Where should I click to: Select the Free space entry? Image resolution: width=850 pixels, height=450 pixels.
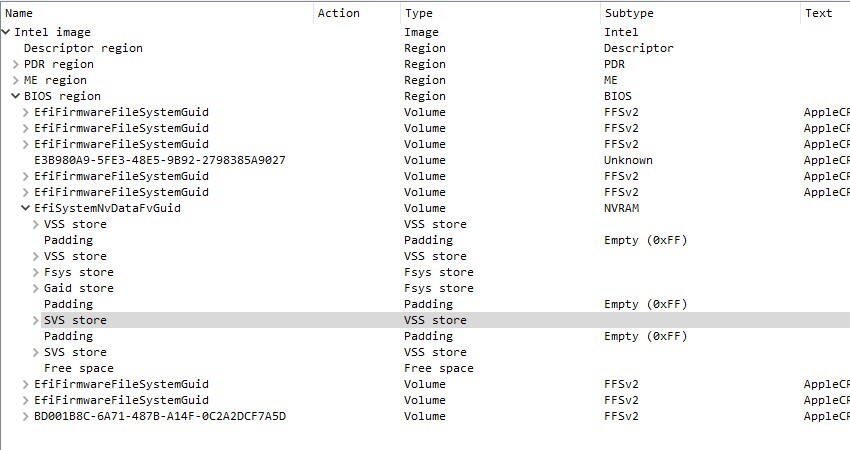(x=78, y=368)
